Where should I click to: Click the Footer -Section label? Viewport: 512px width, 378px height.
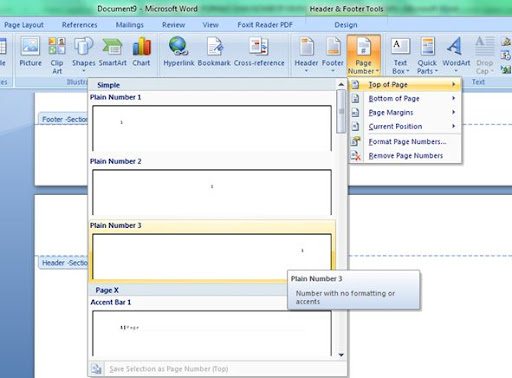coord(64,120)
